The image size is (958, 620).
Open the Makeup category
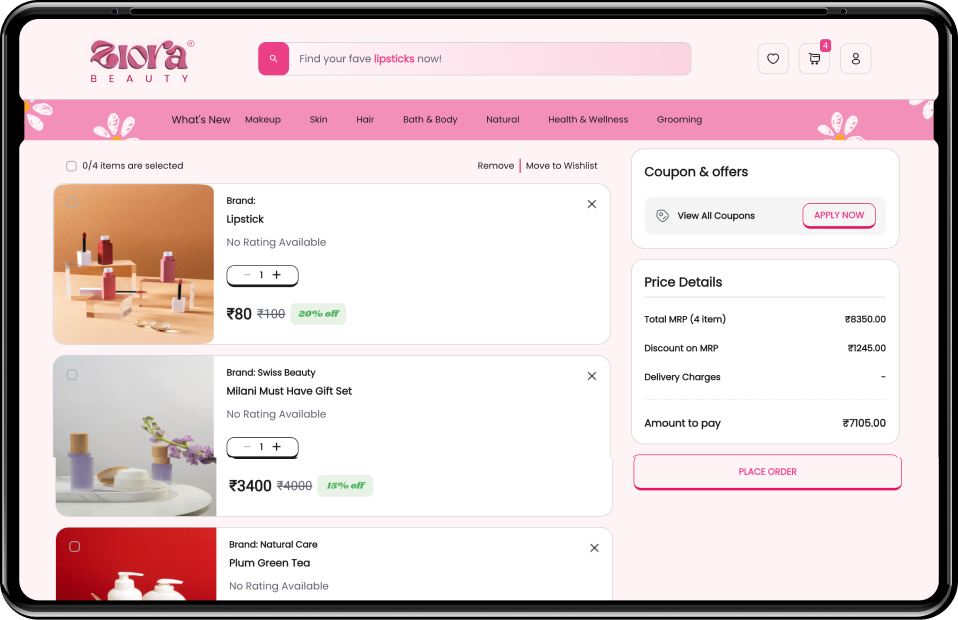(262, 119)
